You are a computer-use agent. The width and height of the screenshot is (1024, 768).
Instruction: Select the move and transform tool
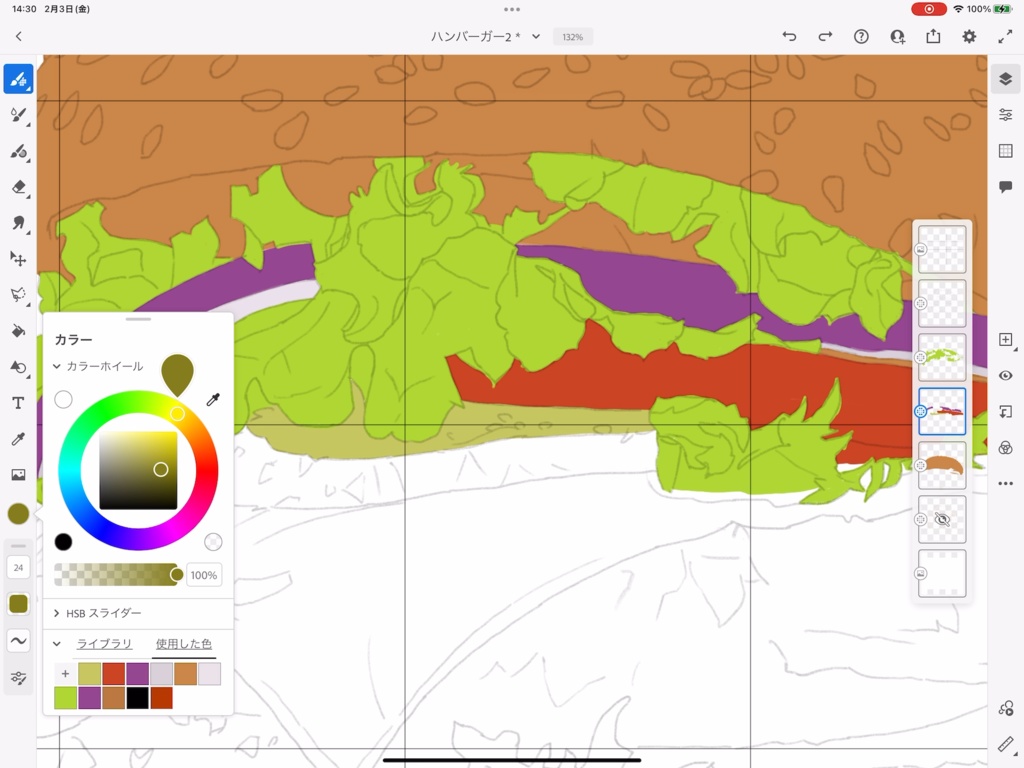(18, 259)
